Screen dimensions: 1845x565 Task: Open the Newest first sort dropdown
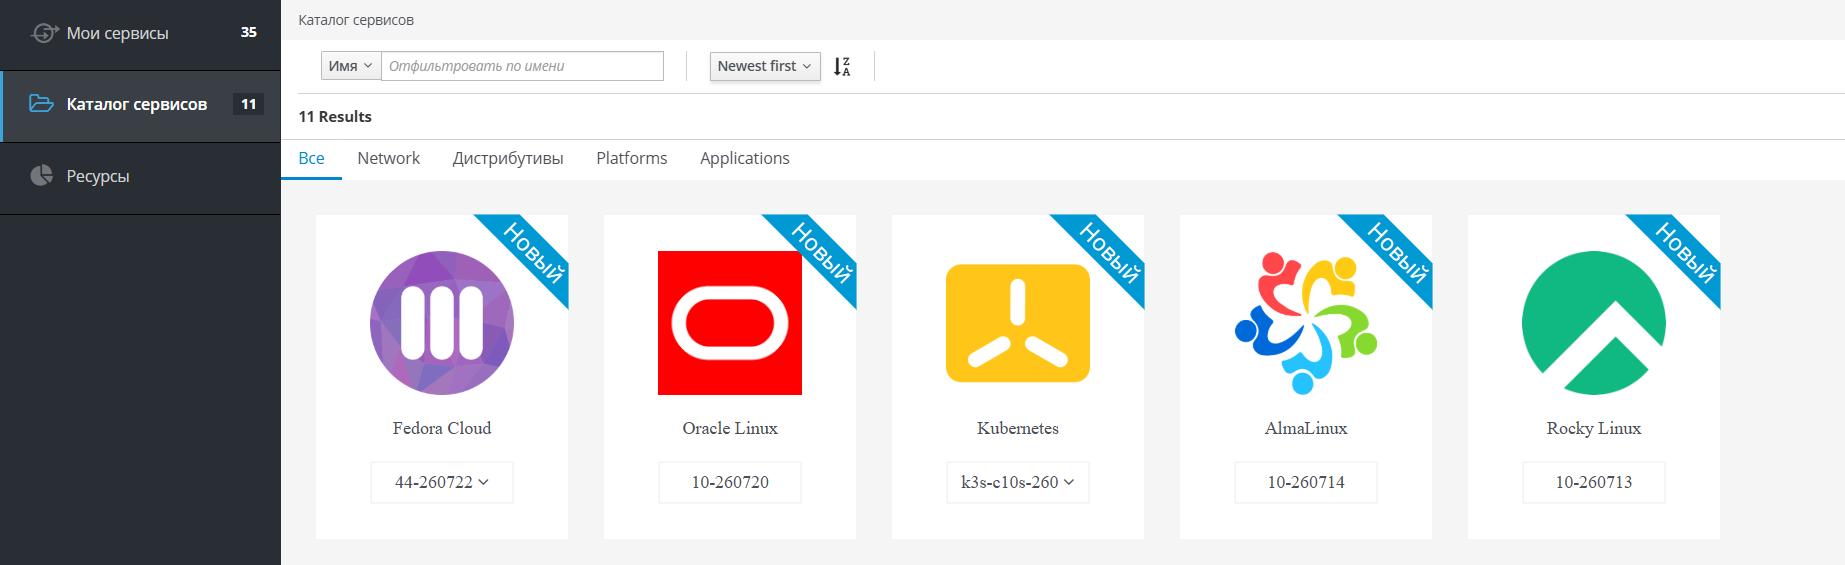(765, 66)
